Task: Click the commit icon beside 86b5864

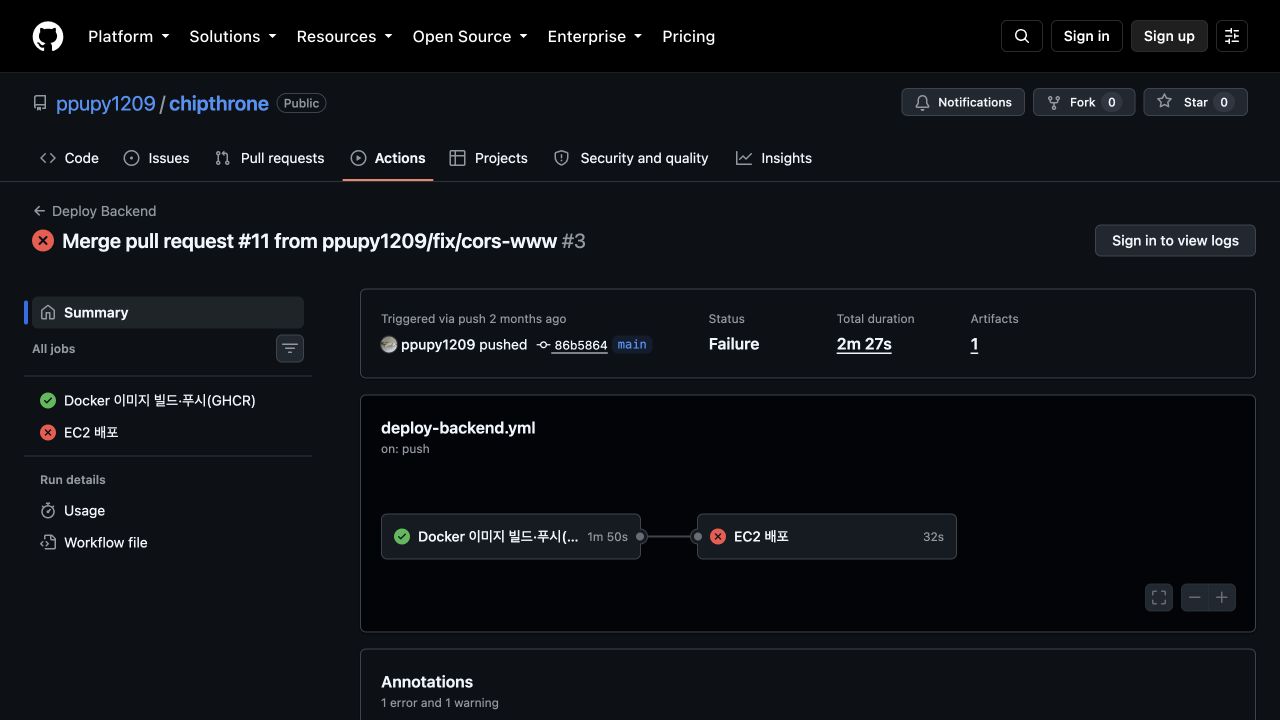Action: point(543,345)
